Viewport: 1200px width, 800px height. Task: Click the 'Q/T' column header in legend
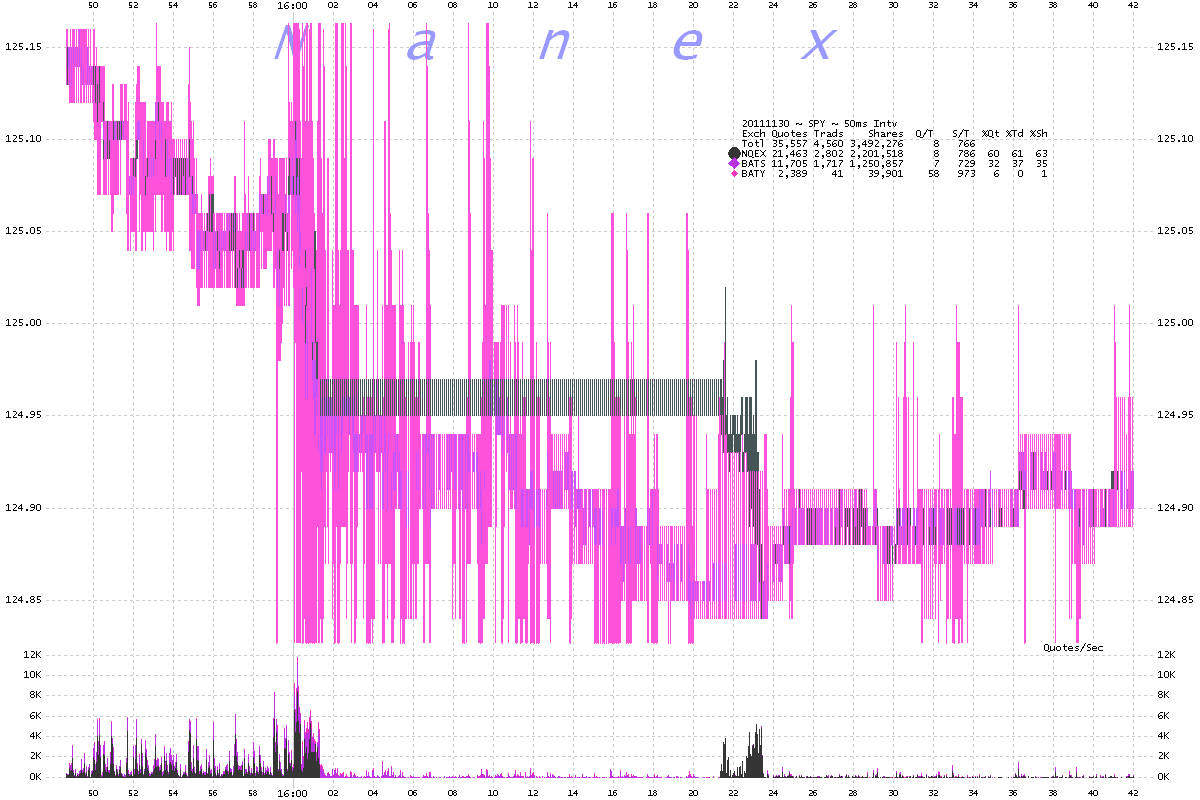(924, 133)
